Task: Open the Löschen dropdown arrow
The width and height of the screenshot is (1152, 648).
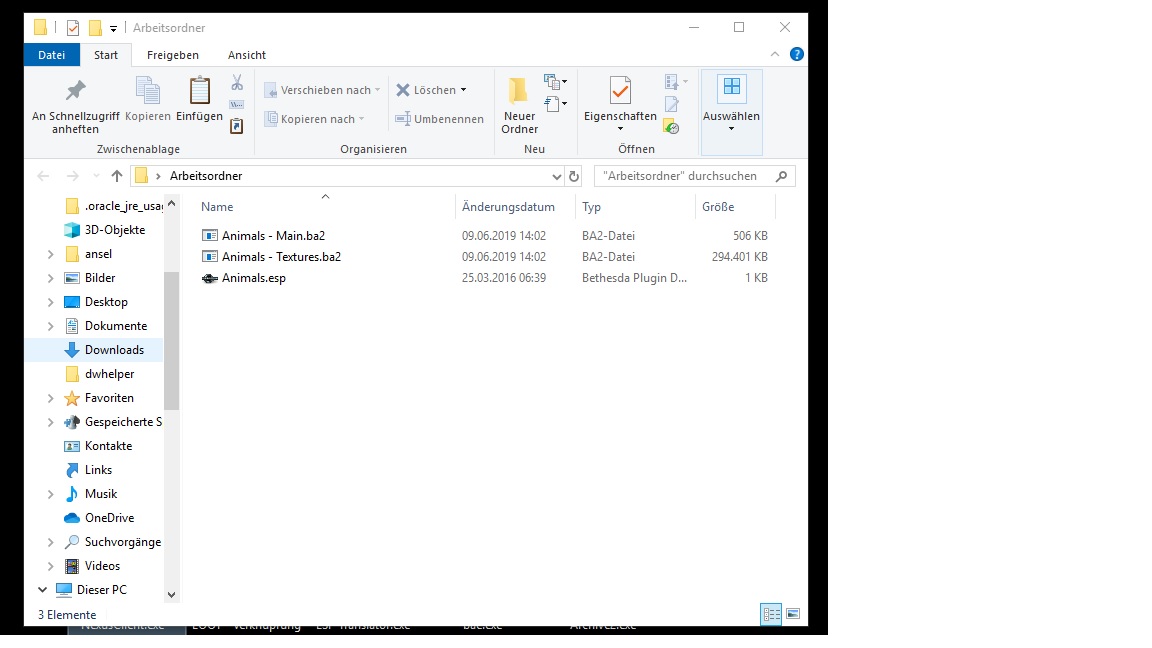Action: (x=464, y=90)
